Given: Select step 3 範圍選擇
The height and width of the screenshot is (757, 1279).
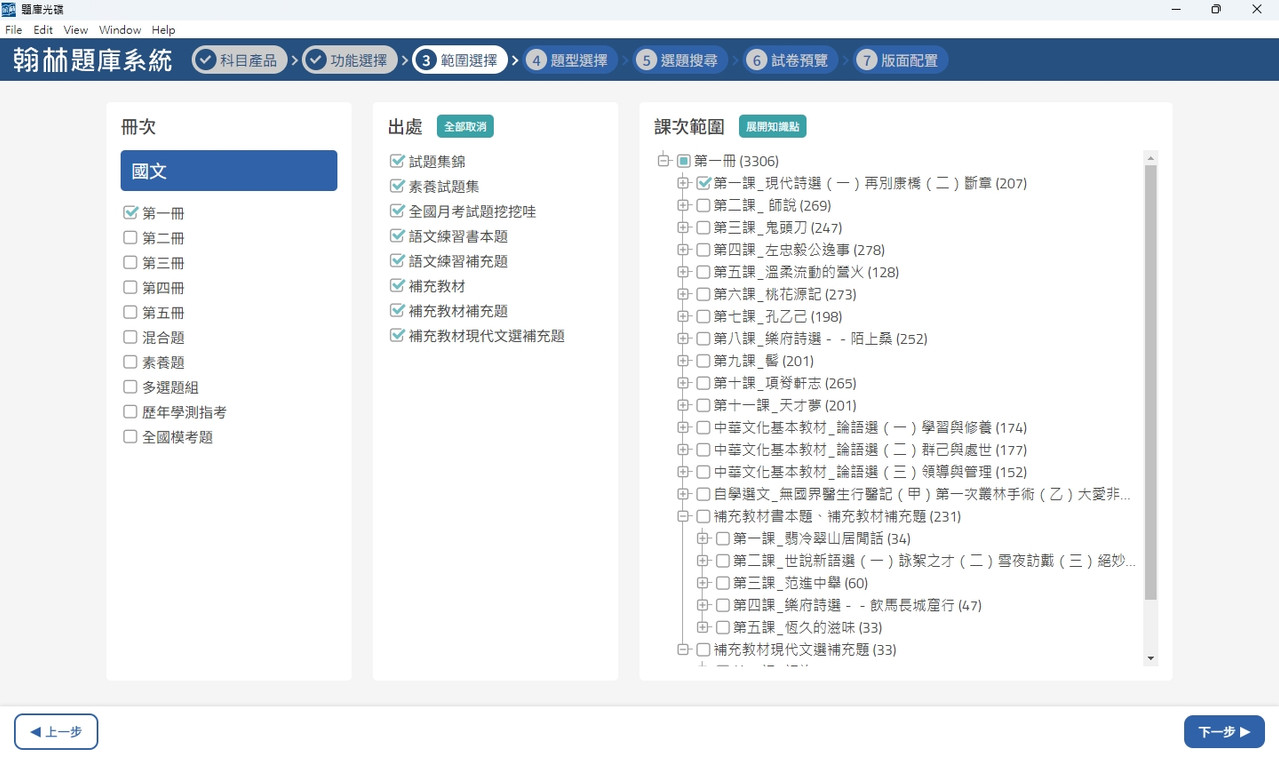Looking at the screenshot, I should (460, 60).
